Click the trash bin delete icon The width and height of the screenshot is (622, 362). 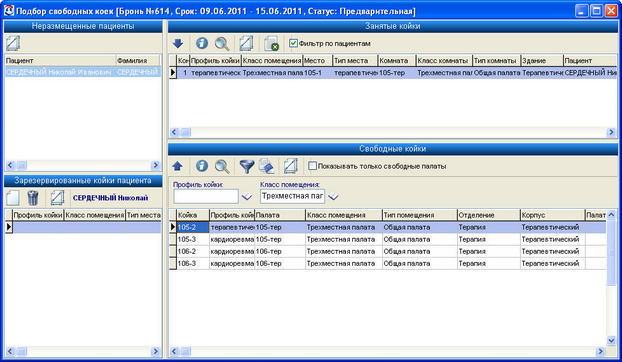tap(33, 197)
